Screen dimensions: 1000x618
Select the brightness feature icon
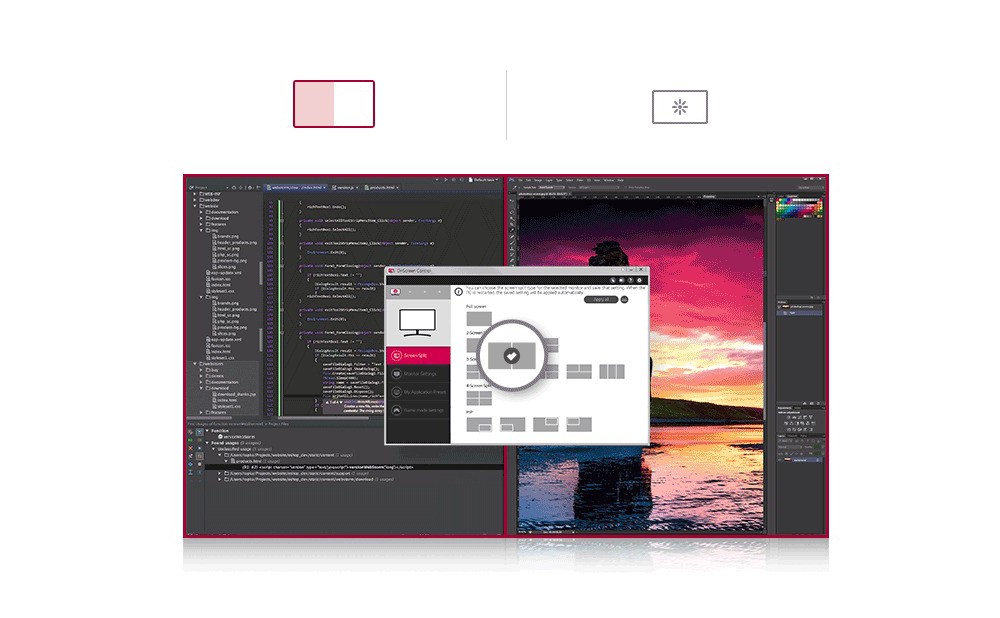(x=679, y=107)
